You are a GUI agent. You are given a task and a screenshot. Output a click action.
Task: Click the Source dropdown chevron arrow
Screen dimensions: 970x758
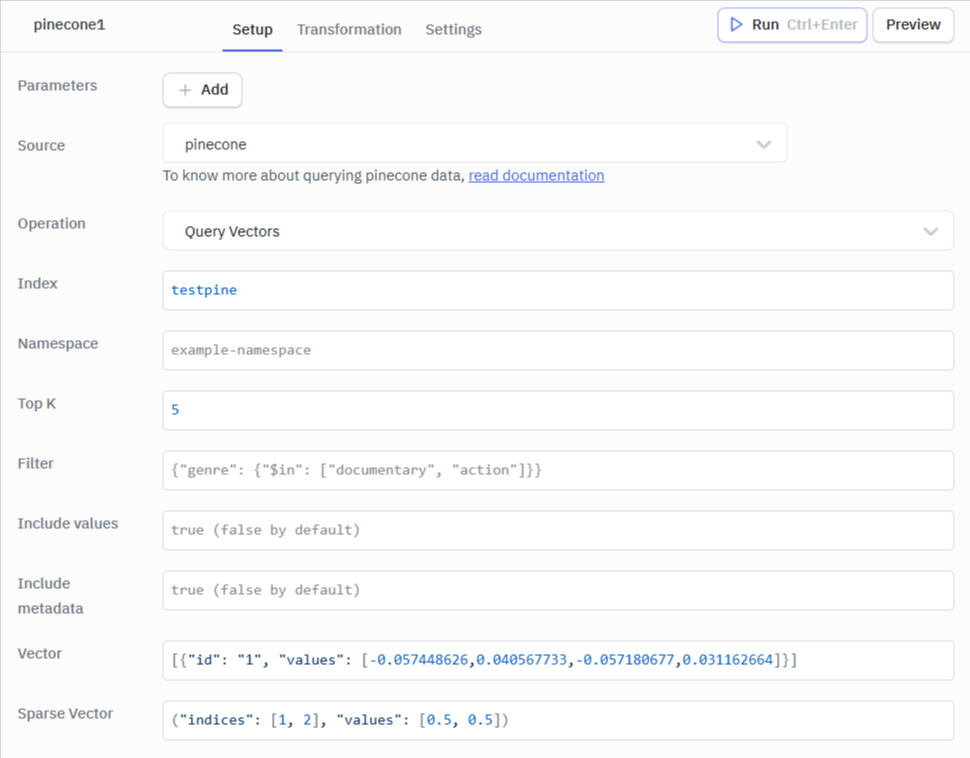click(x=764, y=144)
